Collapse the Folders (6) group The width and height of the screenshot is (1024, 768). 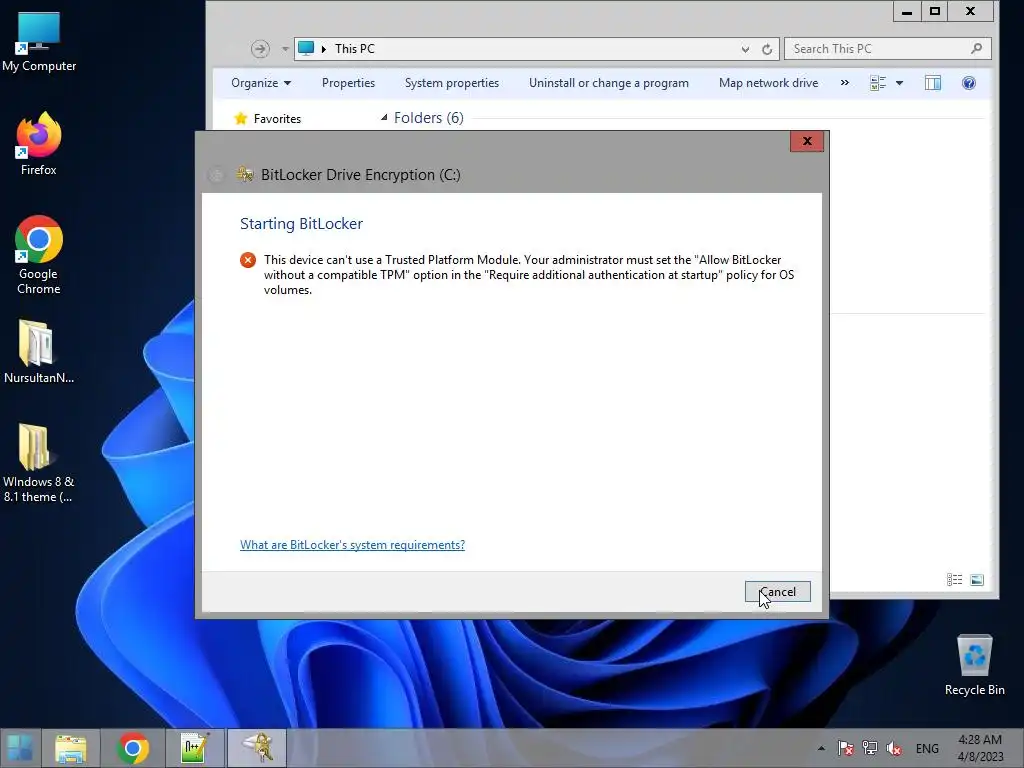(384, 118)
